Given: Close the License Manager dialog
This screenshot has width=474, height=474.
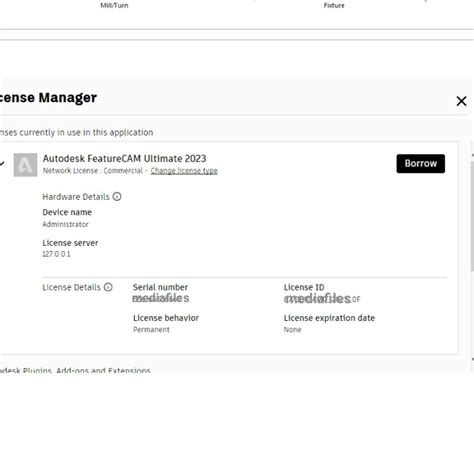Looking at the screenshot, I should [x=461, y=101].
